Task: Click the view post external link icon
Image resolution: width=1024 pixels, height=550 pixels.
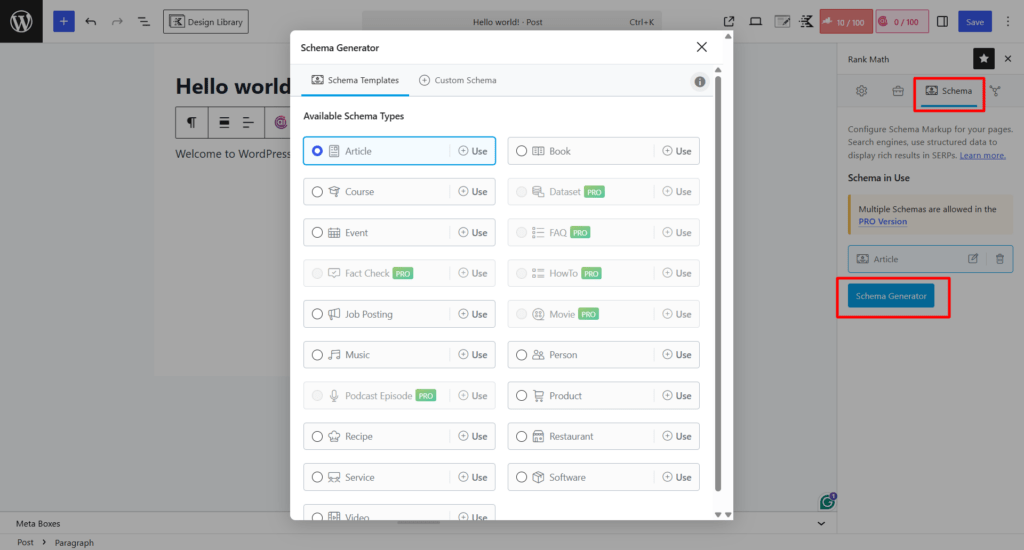Action: point(729,22)
